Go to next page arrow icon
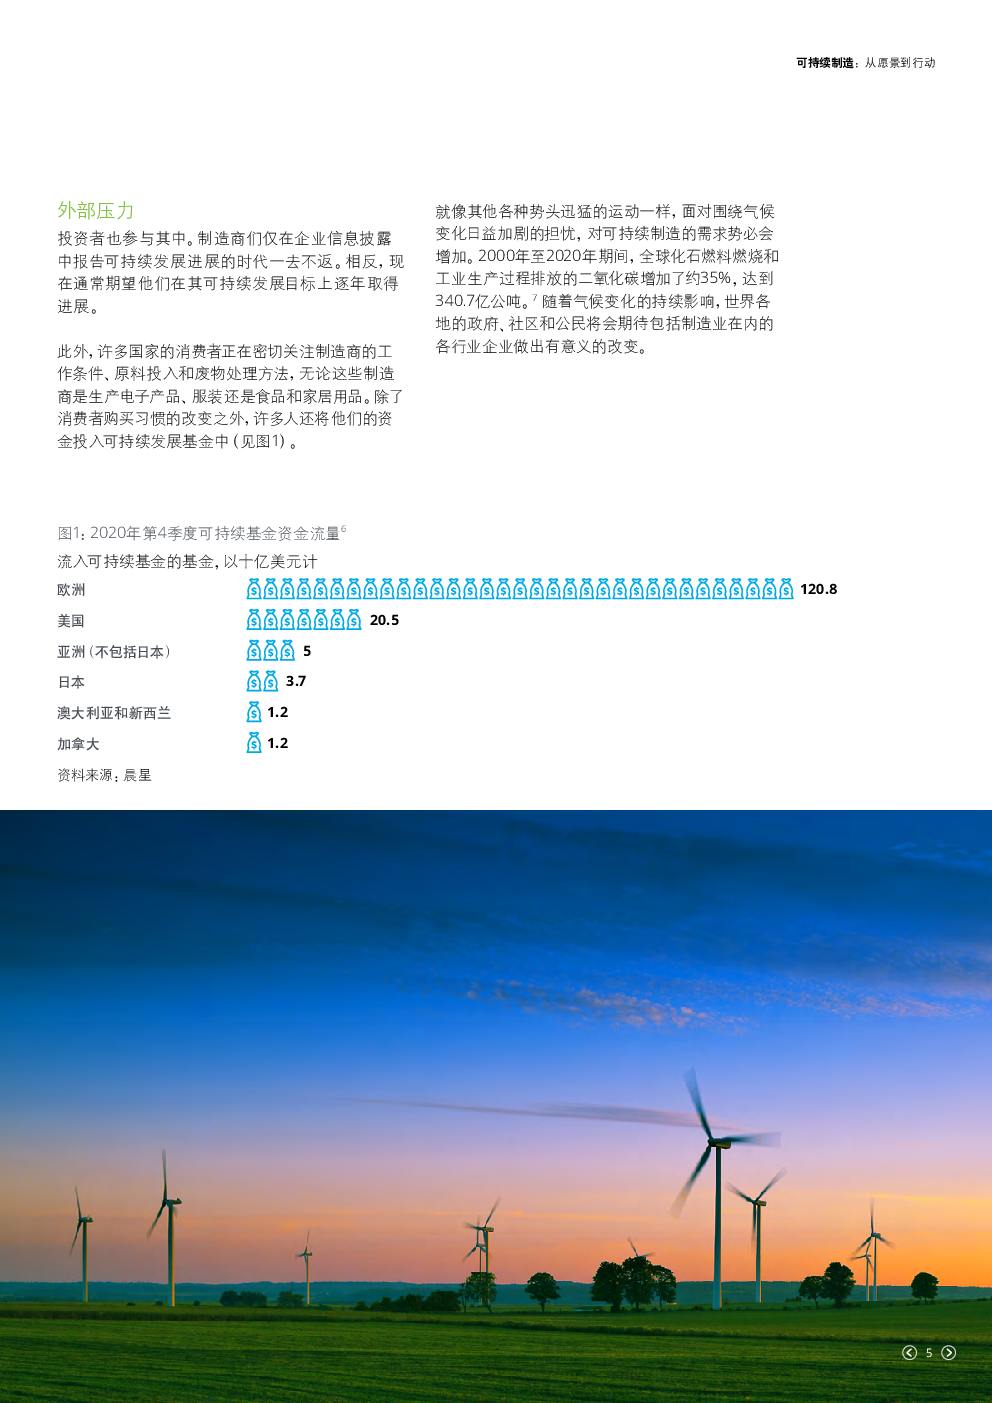This screenshot has height=1403, width=992. [x=949, y=1352]
